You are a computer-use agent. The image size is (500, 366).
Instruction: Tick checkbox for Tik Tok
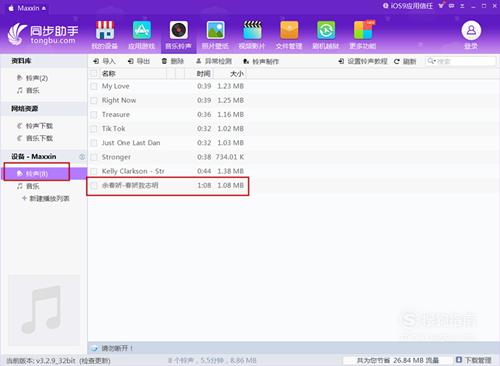[94, 129]
